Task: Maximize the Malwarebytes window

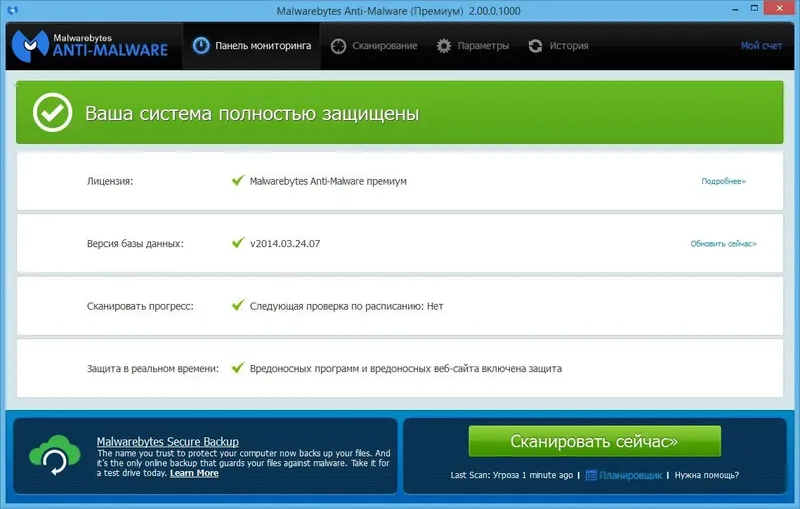Action: (x=755, y=9)
